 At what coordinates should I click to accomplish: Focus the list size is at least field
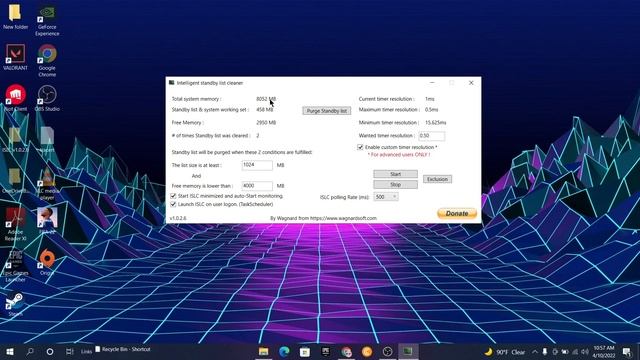pos(257,165)
